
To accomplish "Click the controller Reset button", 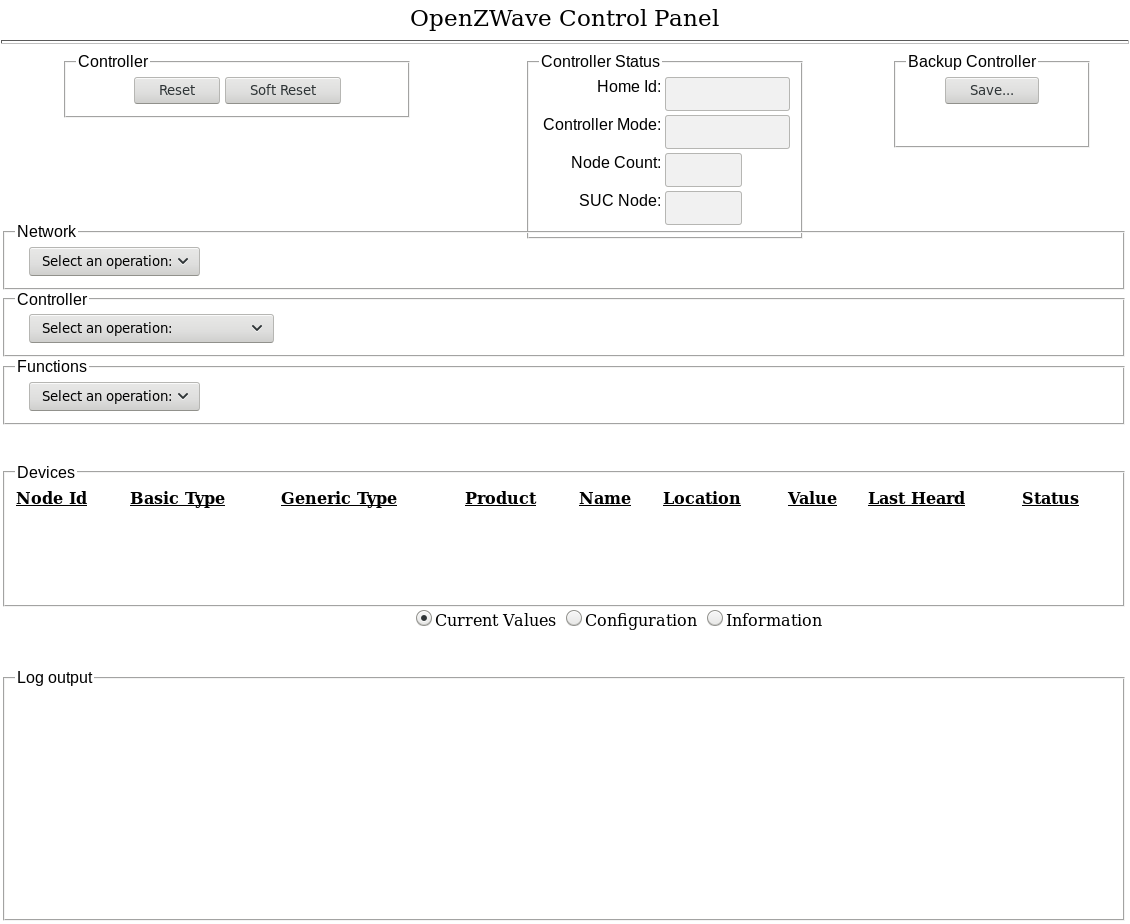I will 177,90.
